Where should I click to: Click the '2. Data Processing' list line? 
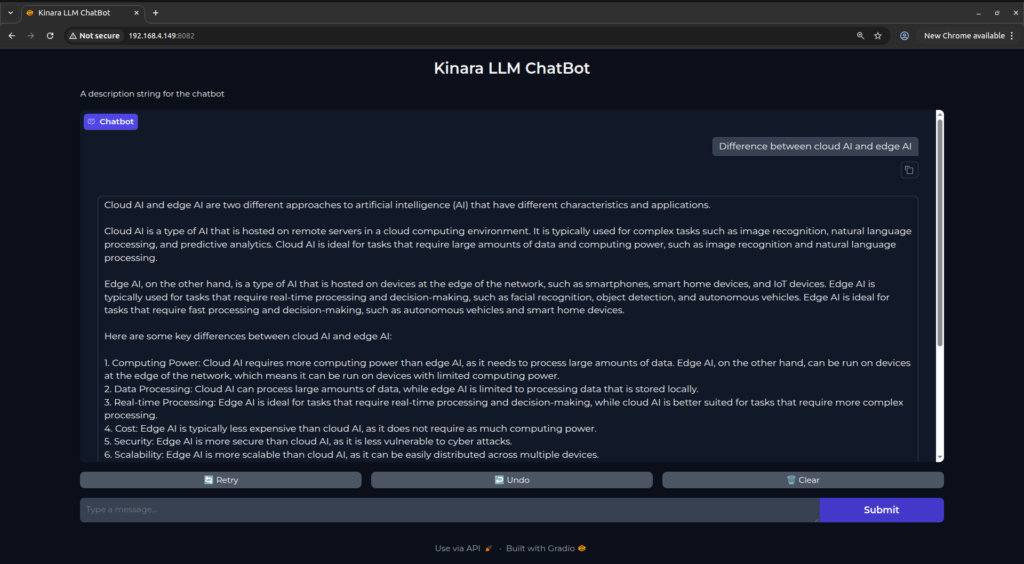pos(401,389)
